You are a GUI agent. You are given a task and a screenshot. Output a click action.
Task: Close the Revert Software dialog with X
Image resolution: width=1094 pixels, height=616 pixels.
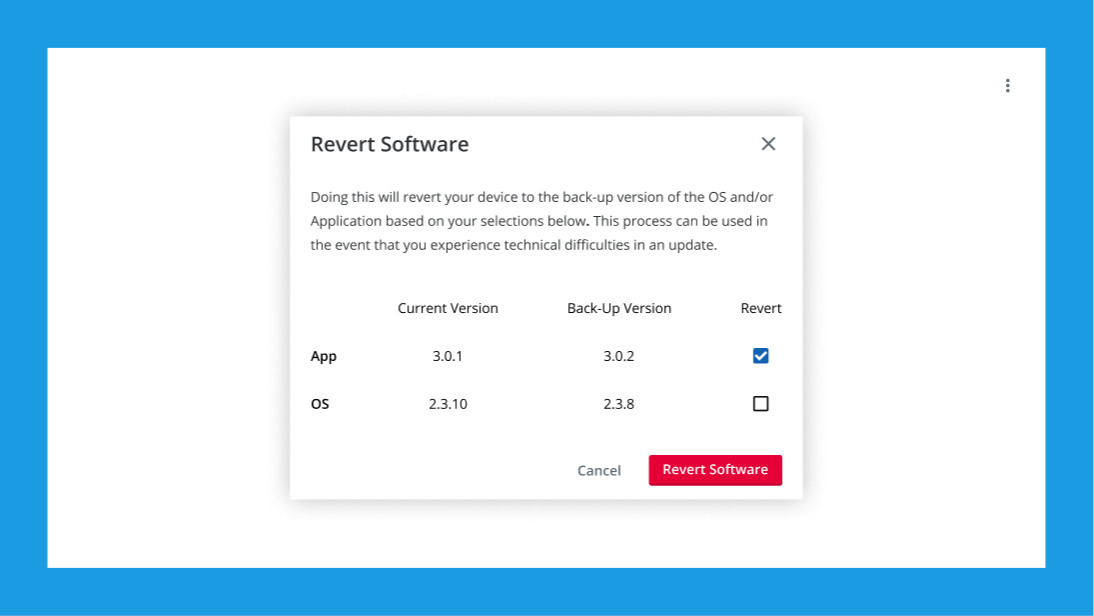coord(768,144)
